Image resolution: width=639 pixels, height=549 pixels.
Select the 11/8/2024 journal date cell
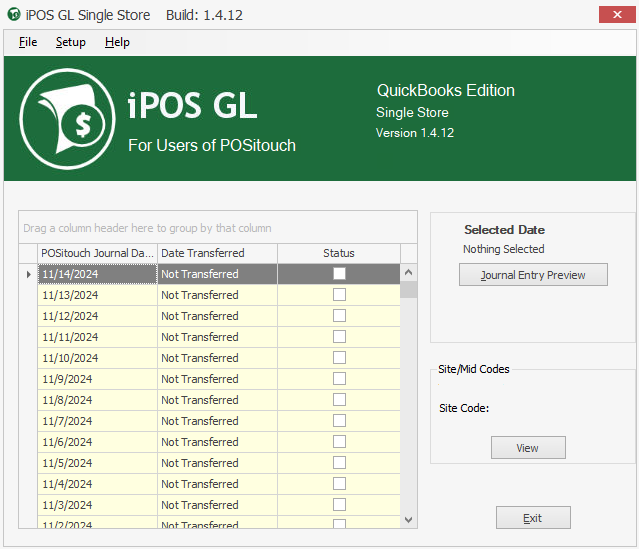point(97,400)
